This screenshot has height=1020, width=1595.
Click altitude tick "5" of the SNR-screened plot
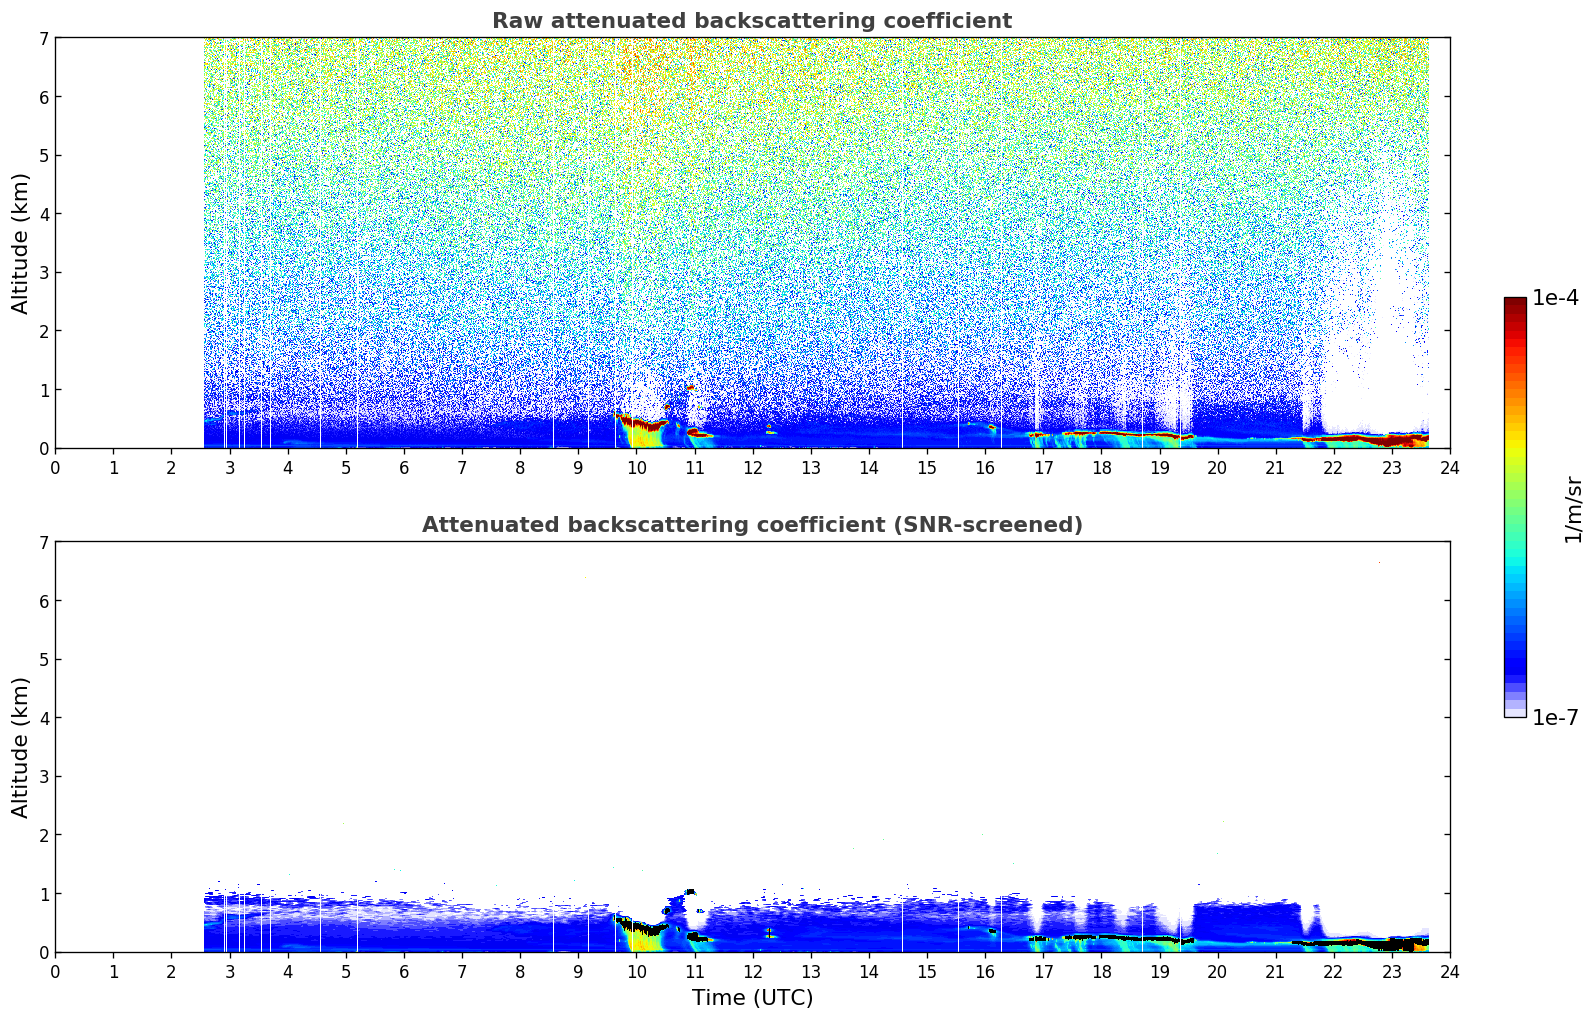(x=42, y=659)
